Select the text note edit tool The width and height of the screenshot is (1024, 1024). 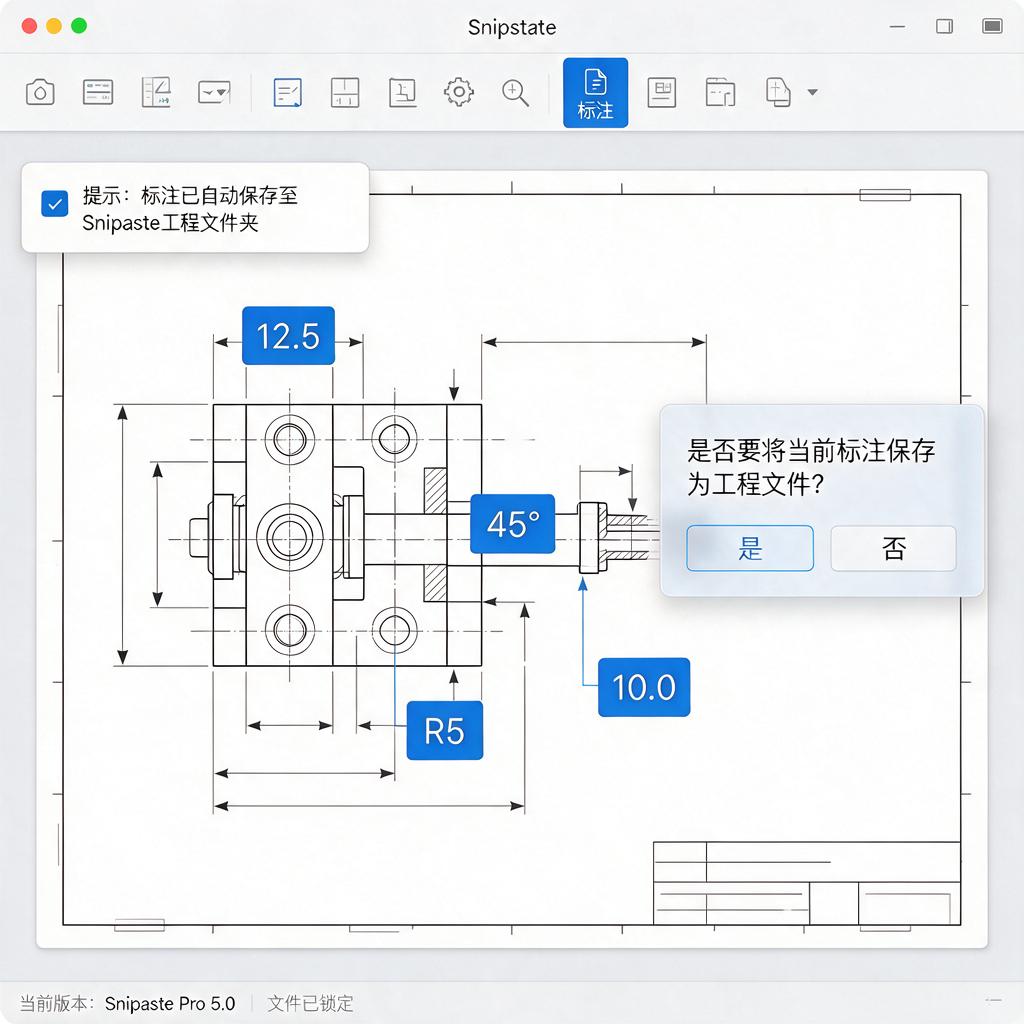(x=287, y=92)
